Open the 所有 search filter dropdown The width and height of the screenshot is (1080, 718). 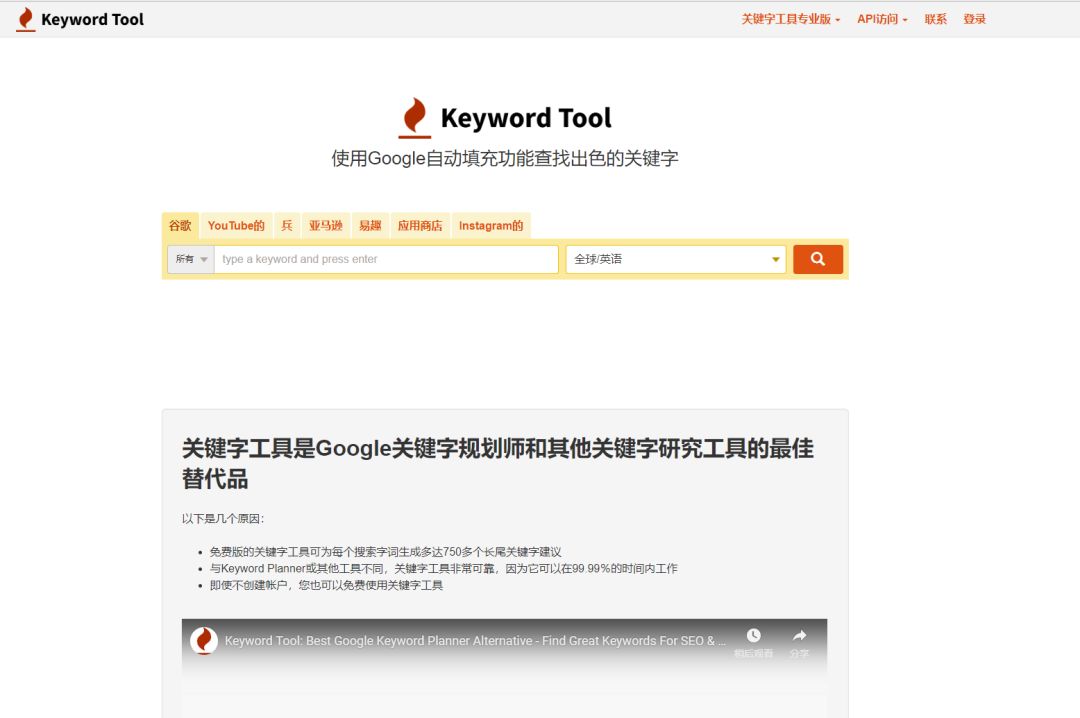(x=191, y=259)
